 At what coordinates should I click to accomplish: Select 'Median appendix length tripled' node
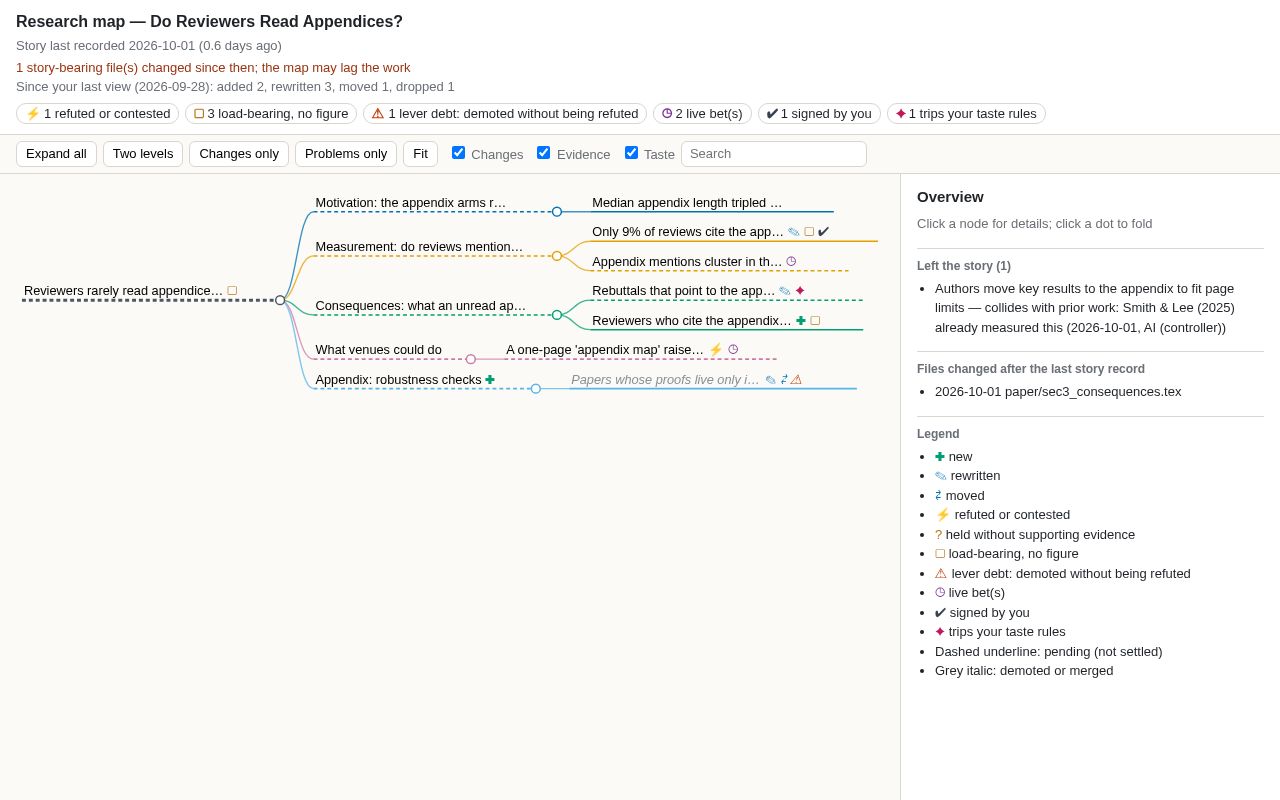click(x=687, y=203)
